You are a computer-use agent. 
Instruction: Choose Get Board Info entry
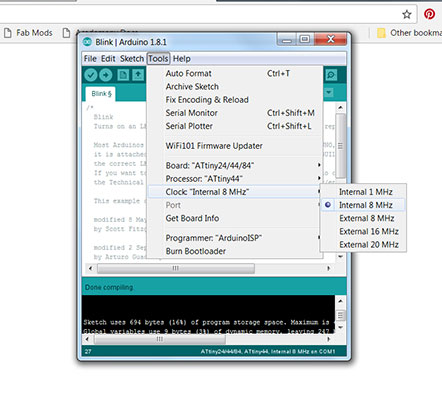coord(235,218)
